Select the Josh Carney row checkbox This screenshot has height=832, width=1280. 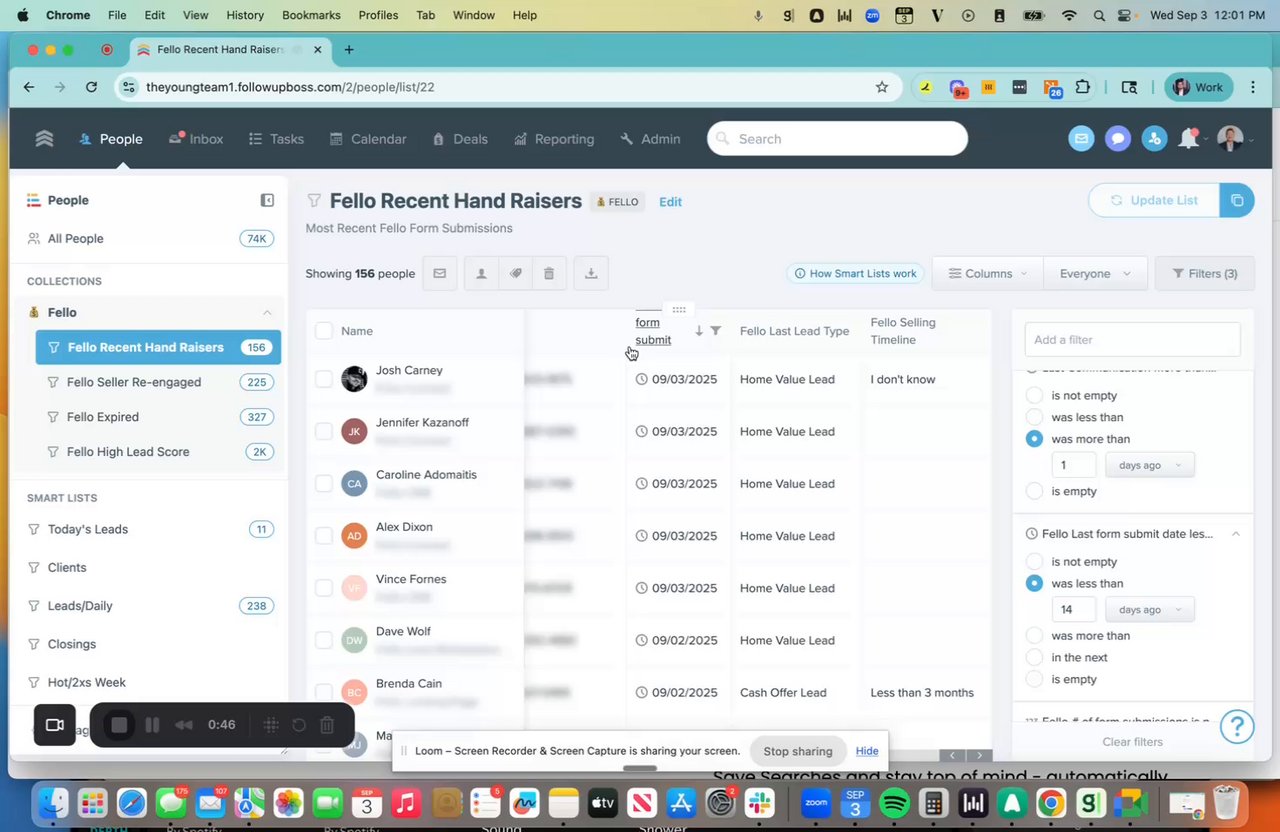[324, 379]
